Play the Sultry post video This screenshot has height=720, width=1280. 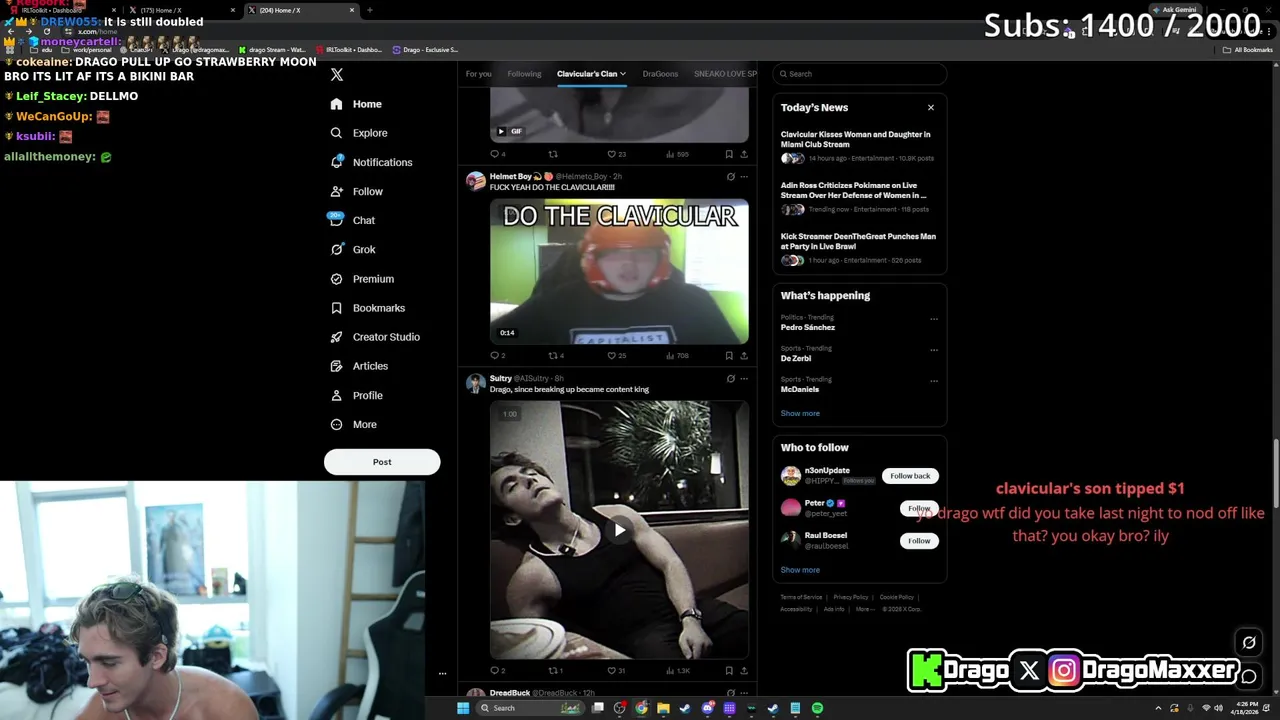point(619,530)
